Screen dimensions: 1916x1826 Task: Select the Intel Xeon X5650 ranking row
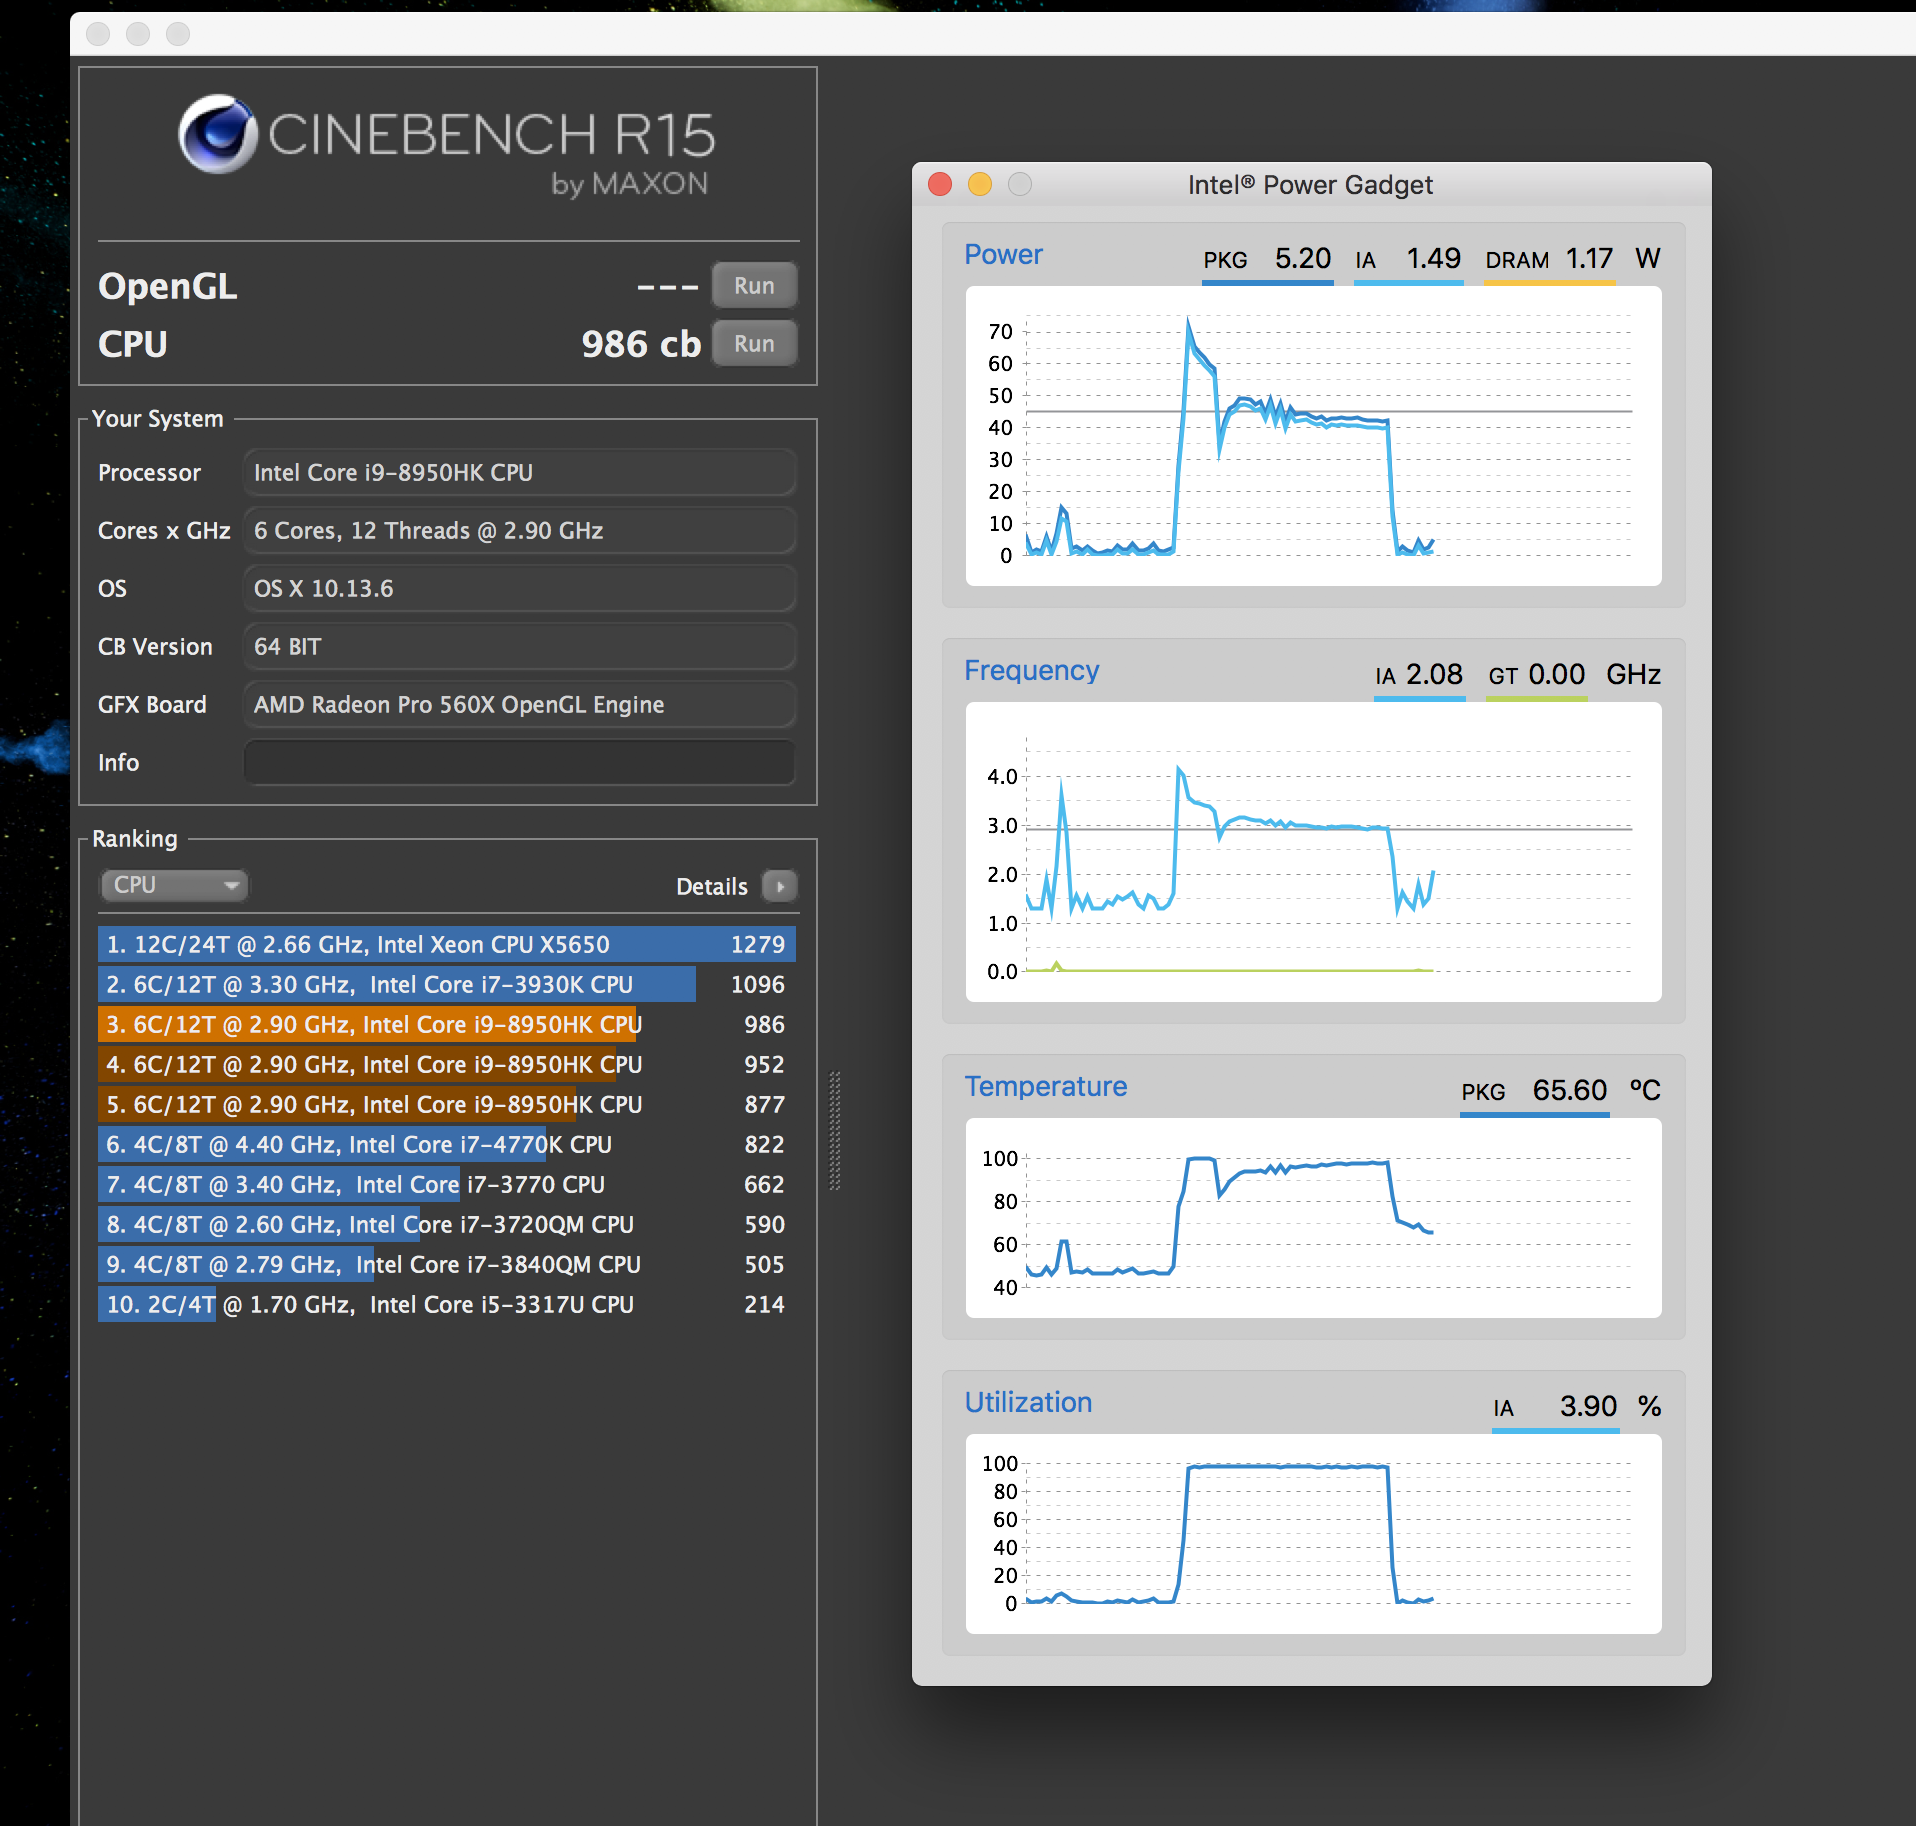click(x=447, y=945)
